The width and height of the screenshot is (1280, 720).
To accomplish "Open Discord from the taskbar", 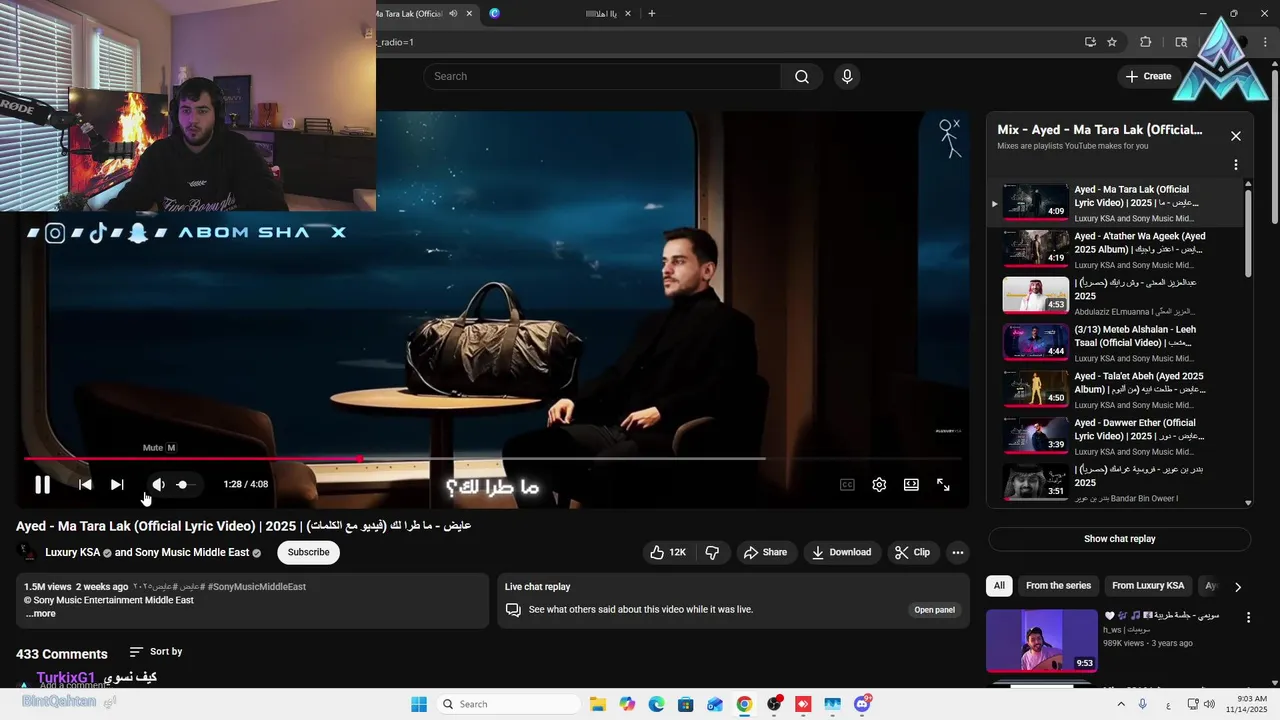I will 862,704.
